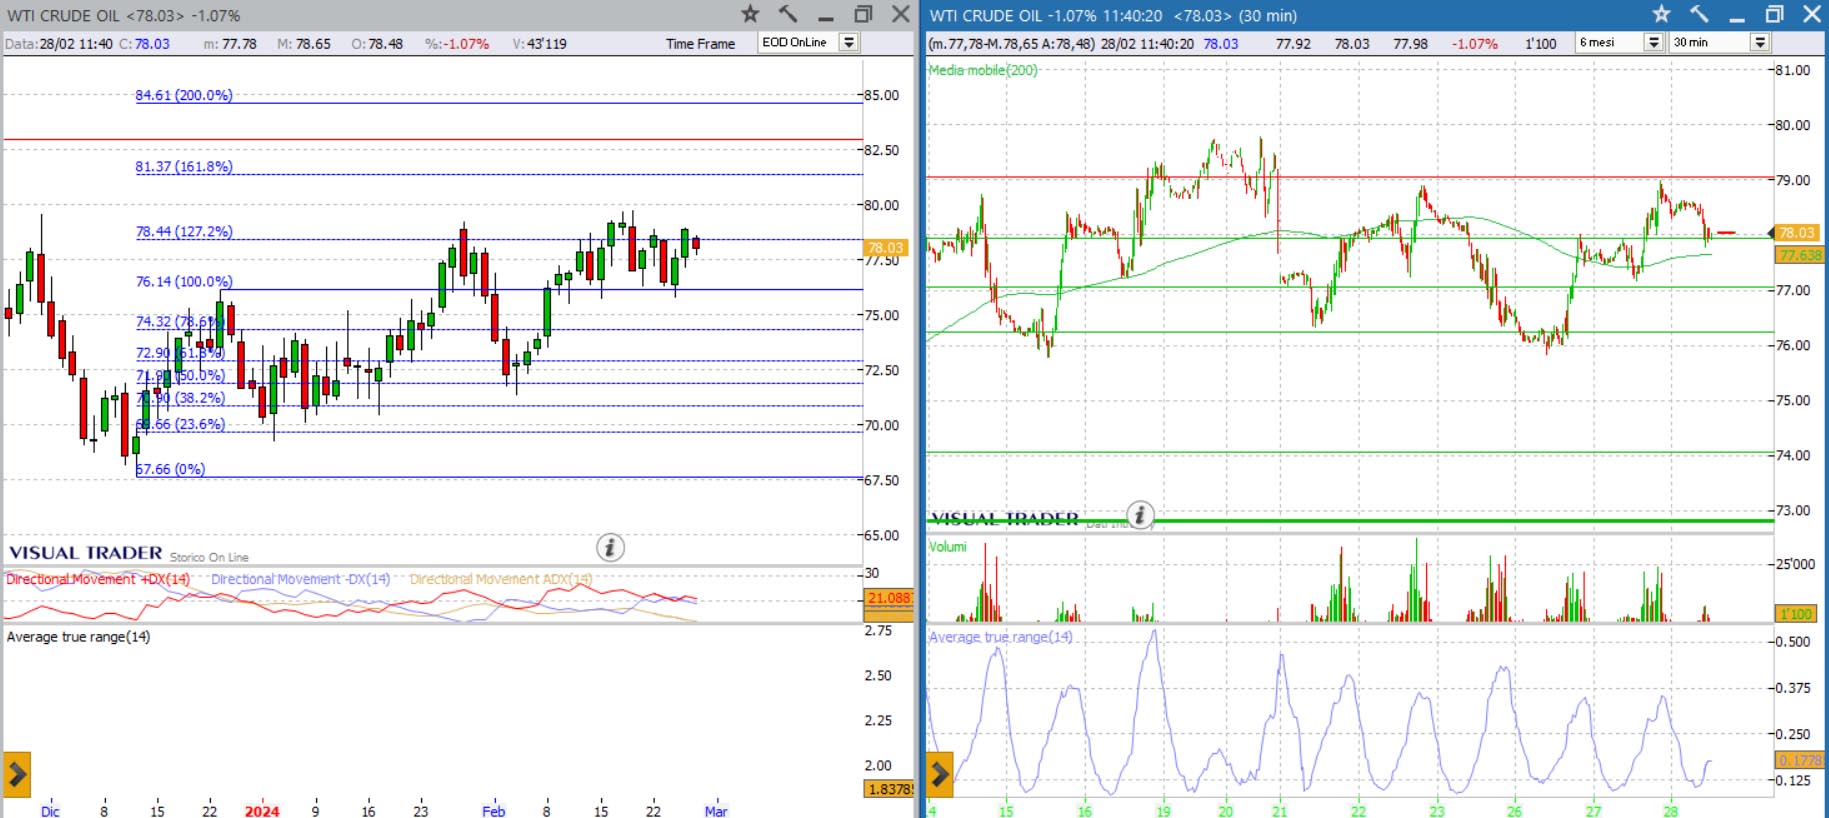Select the Directional Movement ADX(14) indicator label

[x=501, y=579]
